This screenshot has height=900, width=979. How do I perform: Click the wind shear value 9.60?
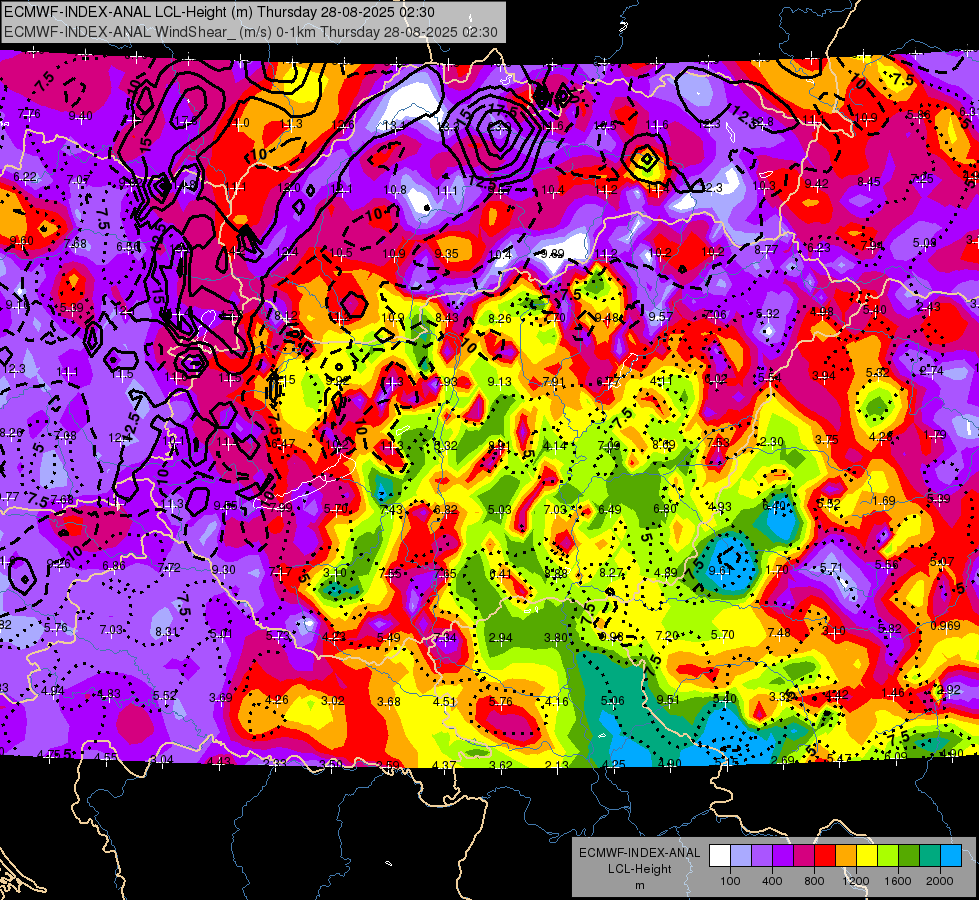click(x=22, y=240)
